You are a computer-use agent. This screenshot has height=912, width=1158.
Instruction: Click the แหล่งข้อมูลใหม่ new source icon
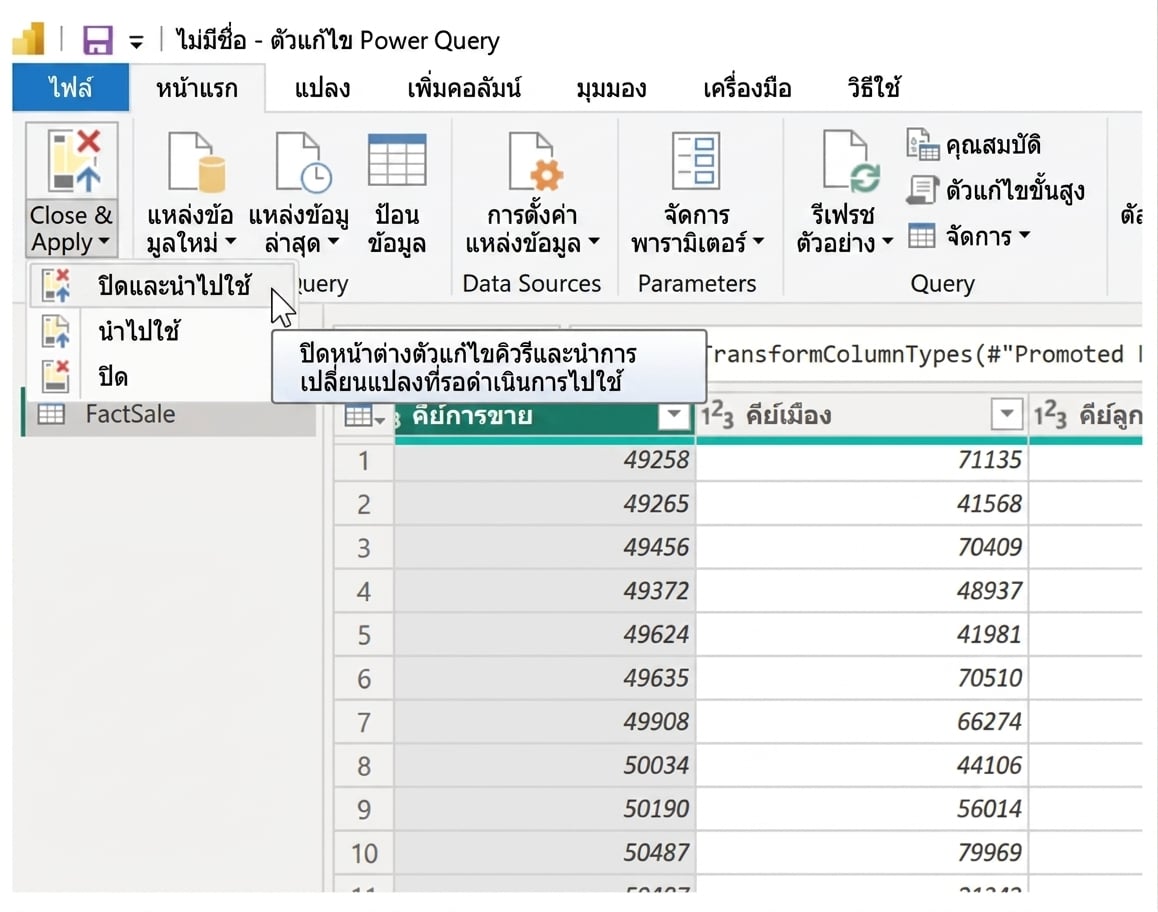196,162
